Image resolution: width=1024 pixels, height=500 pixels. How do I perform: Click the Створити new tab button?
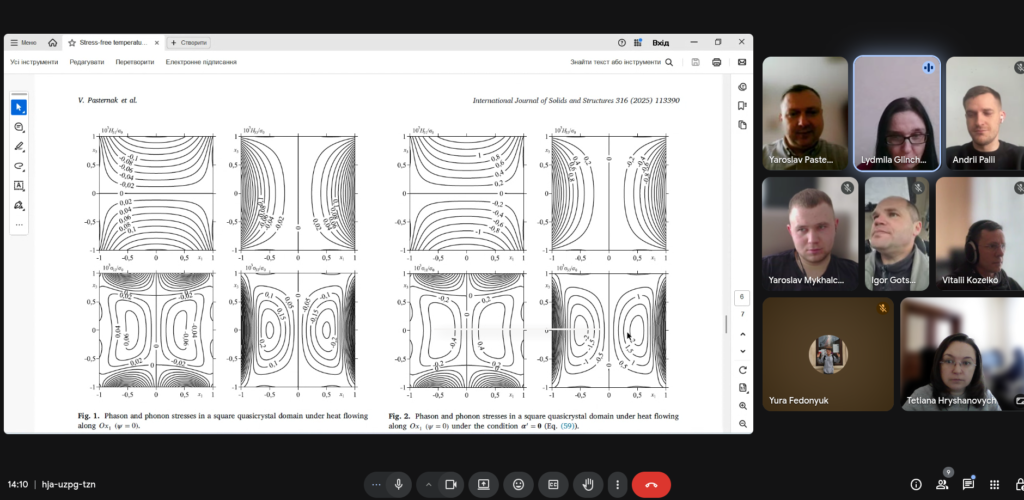(x=189, y=43)
